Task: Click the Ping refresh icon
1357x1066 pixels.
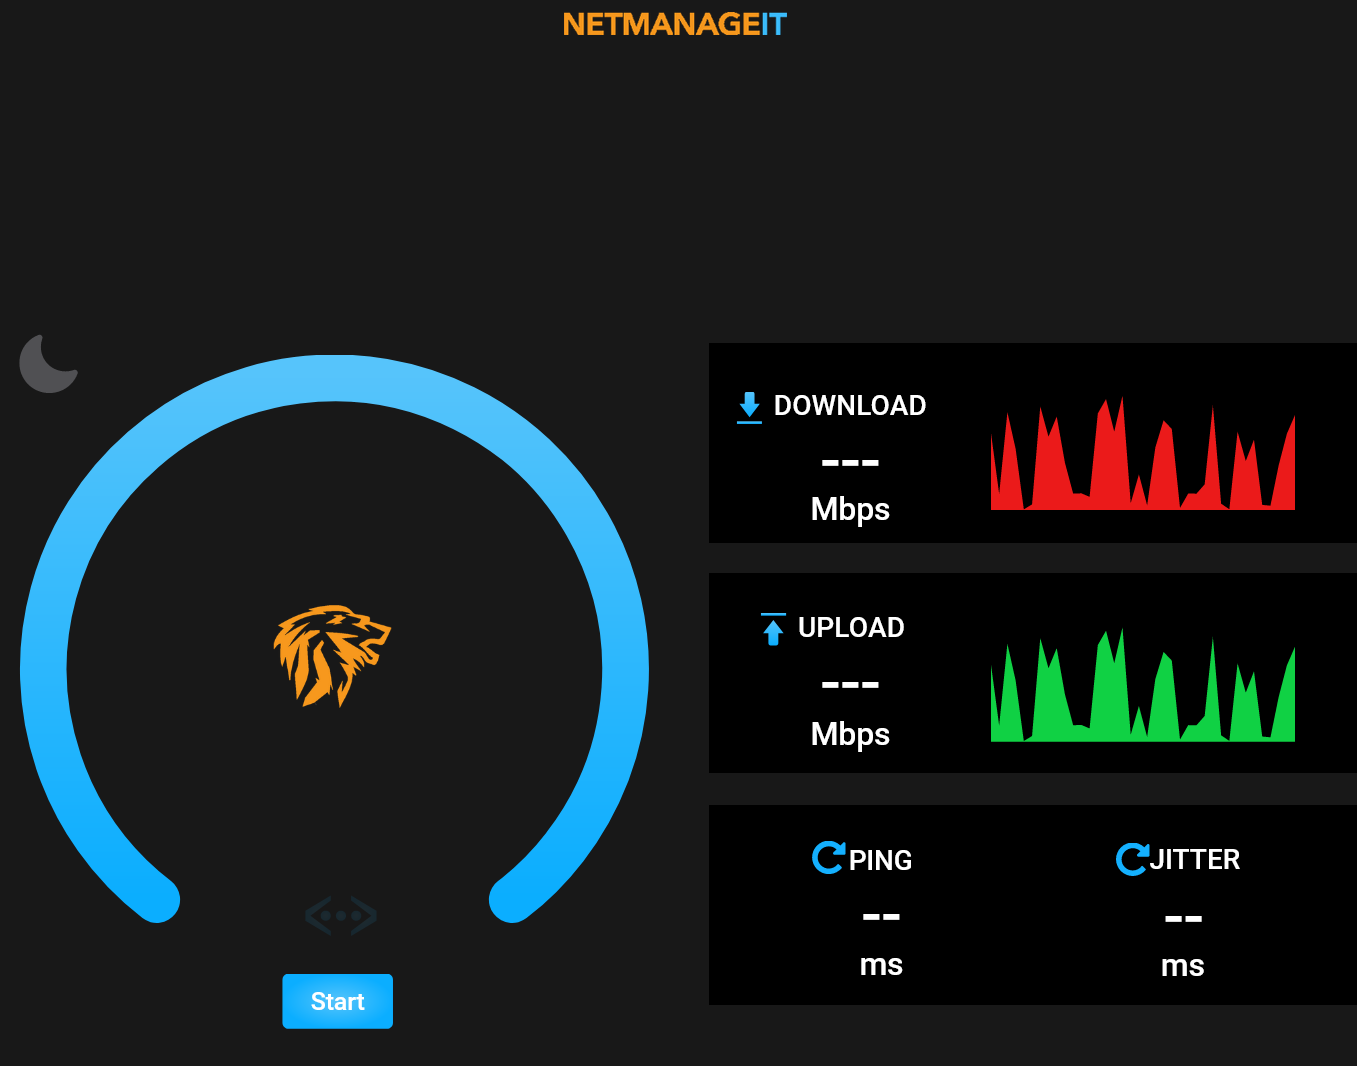Action: pos(828,858)
